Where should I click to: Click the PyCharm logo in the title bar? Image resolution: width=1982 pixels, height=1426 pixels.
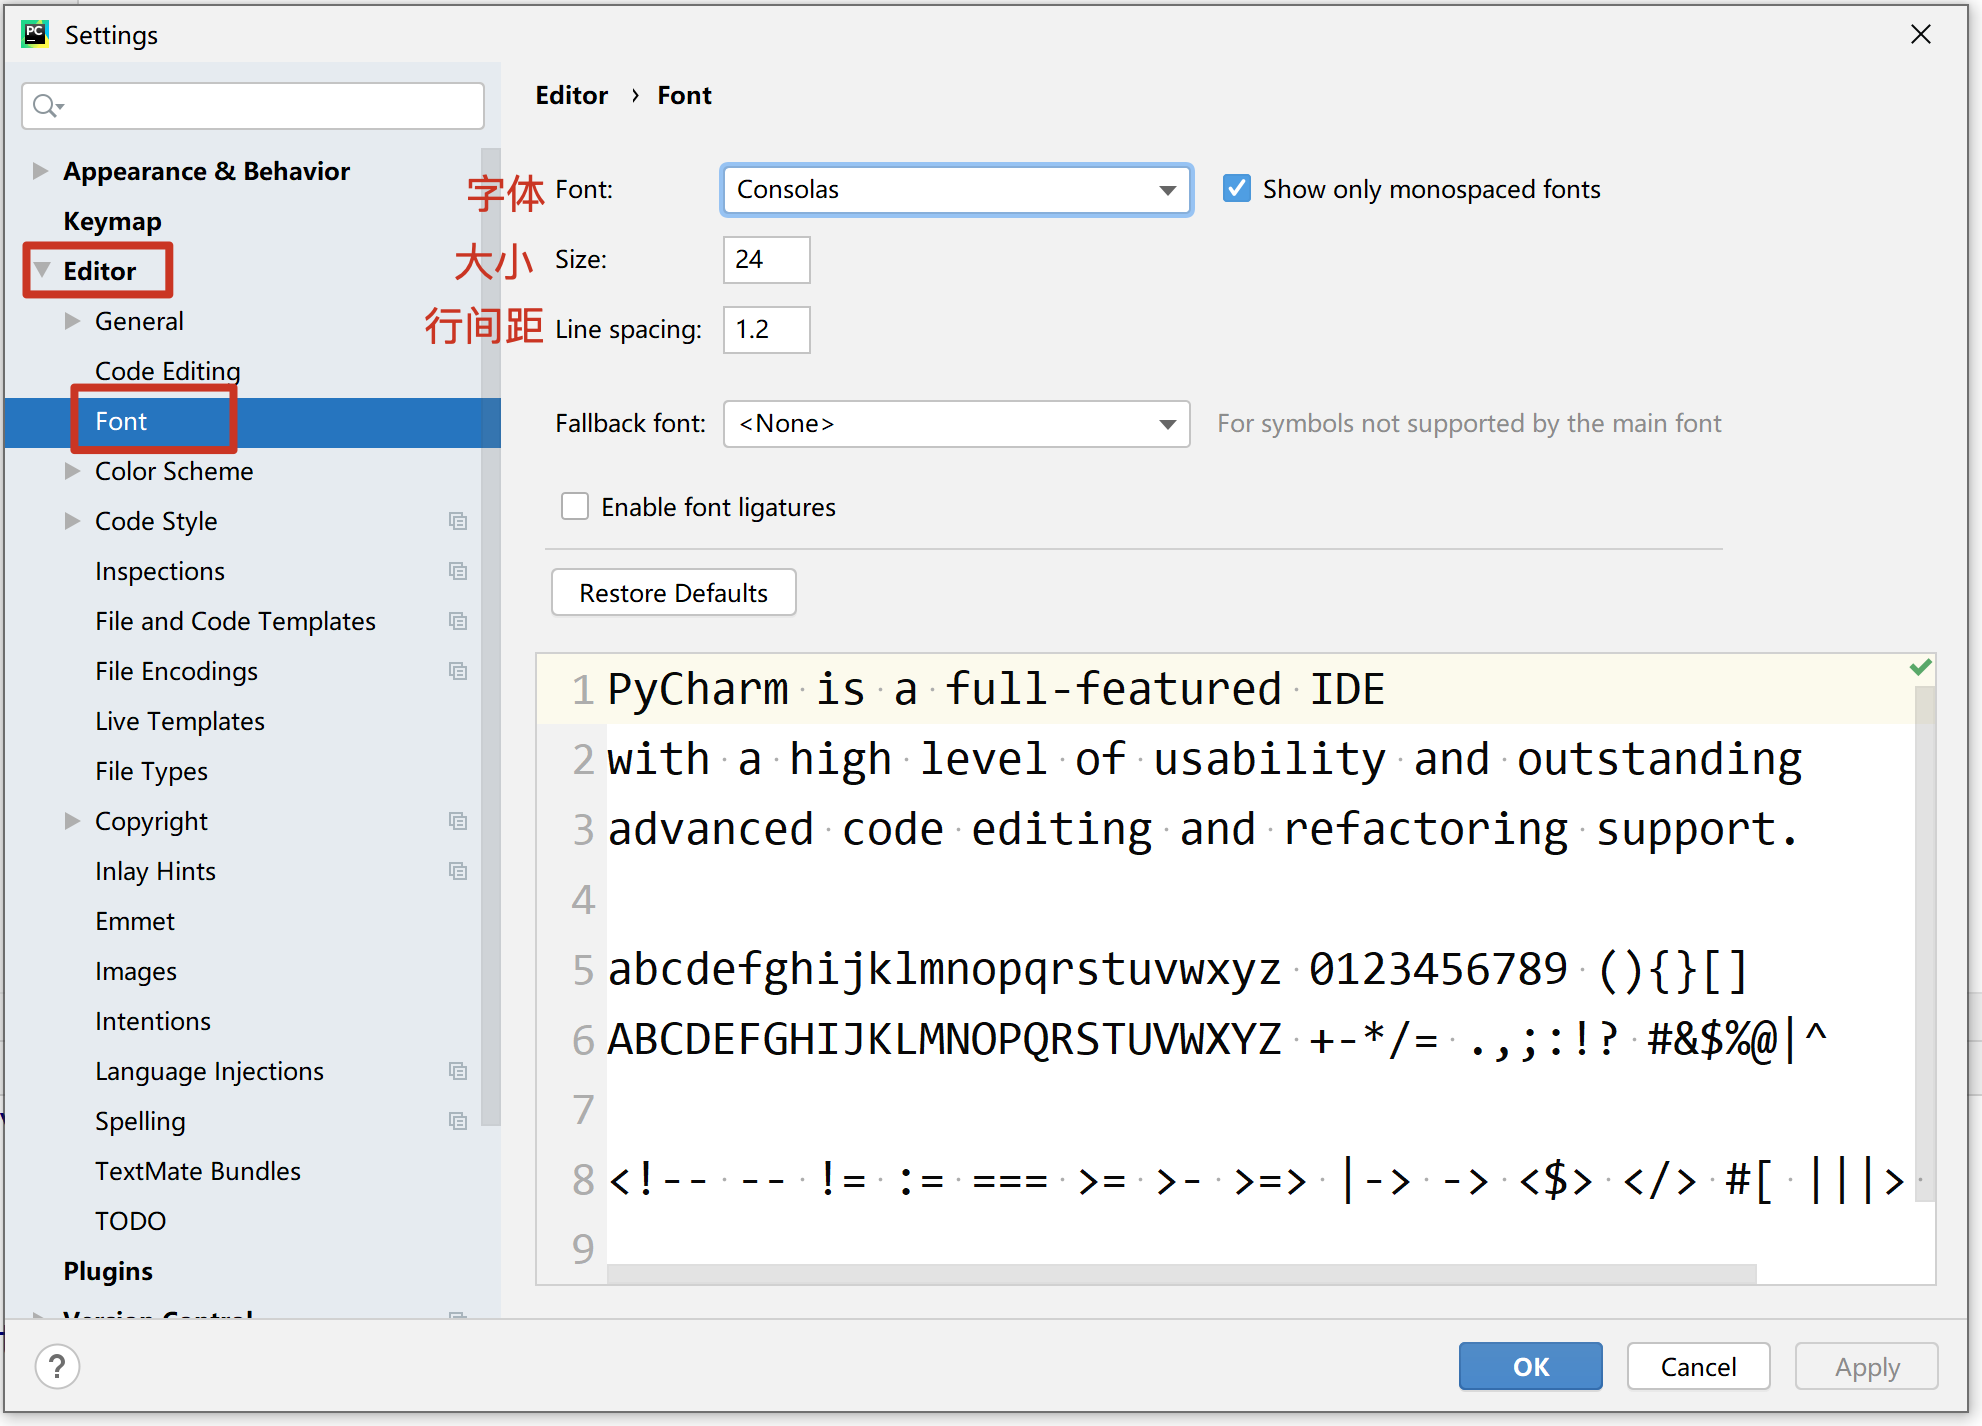[35, 34]
